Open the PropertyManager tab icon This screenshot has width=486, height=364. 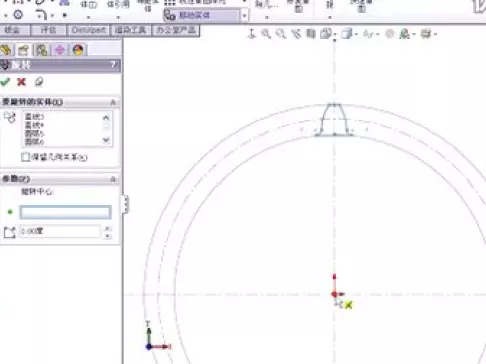tap(23, 50)
